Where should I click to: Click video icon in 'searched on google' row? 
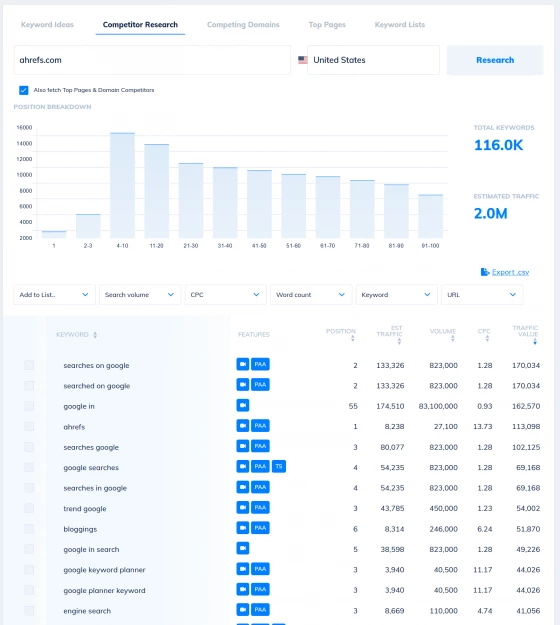(x=242, y=385)
